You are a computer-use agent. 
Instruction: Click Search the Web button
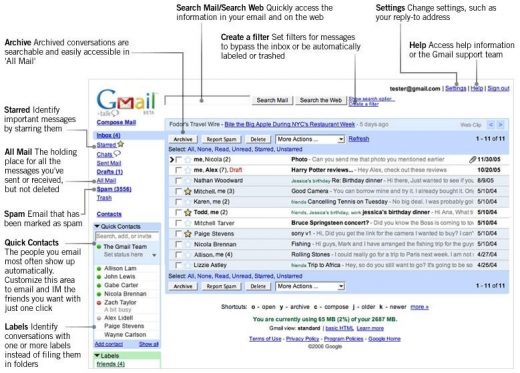tap(321, 100)
